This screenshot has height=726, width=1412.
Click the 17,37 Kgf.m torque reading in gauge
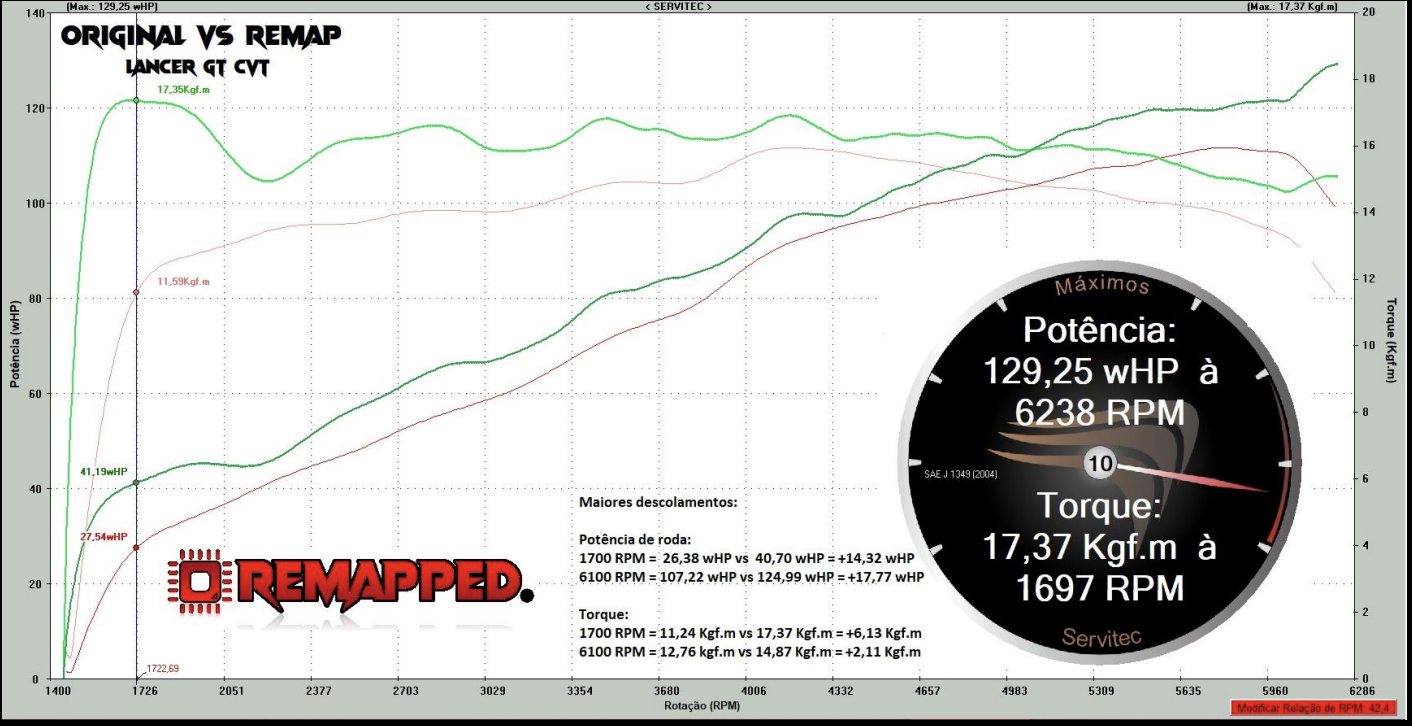[x=1102, y=548]
